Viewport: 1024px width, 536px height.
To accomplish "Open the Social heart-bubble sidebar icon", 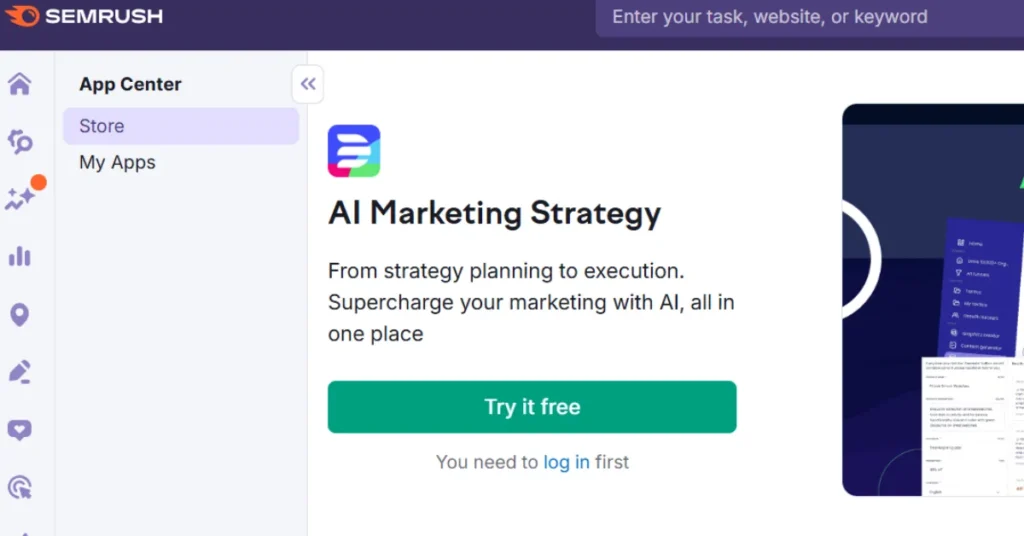I will click(x=19, y=430).
